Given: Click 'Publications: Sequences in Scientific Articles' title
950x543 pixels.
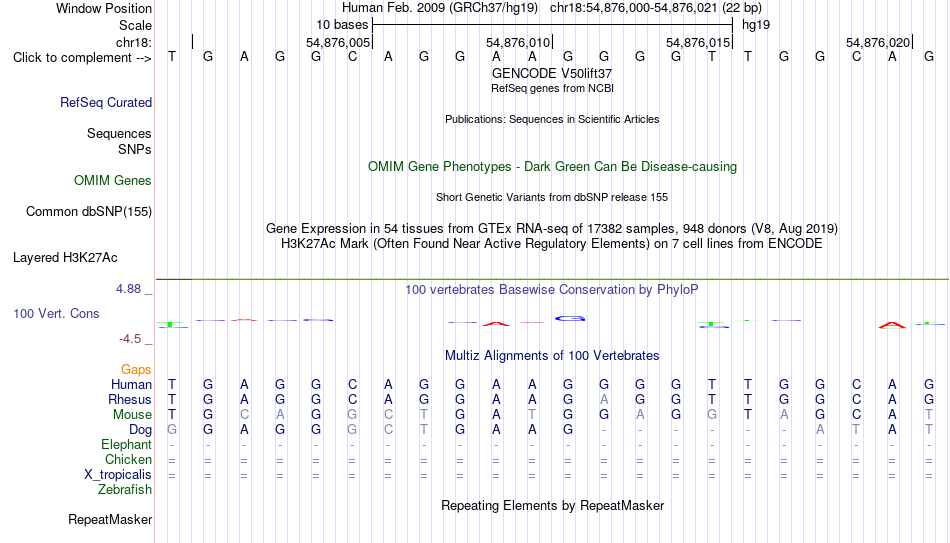Looking at the screenshot, I should point(552,119).
